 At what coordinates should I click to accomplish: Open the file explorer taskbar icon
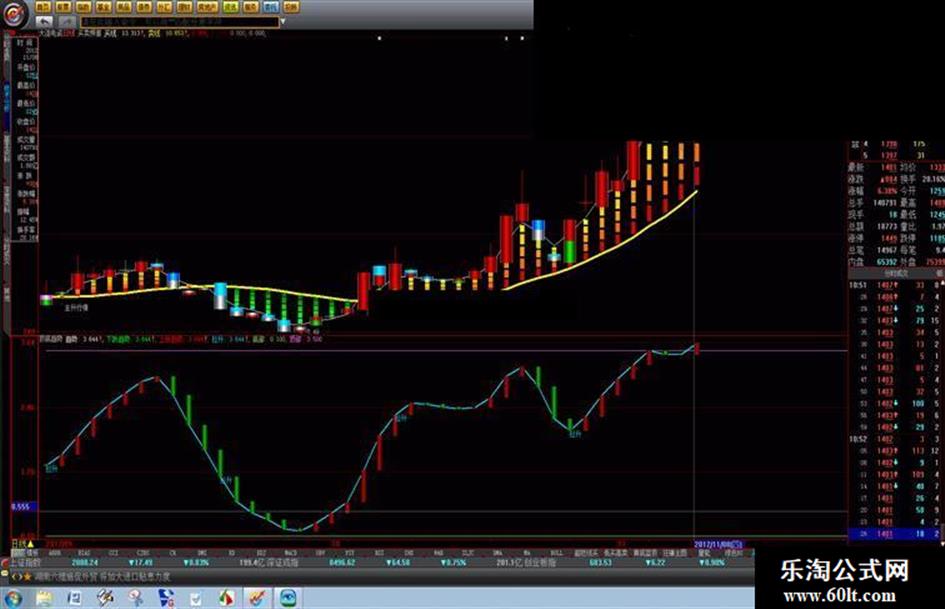click(44, 598)
